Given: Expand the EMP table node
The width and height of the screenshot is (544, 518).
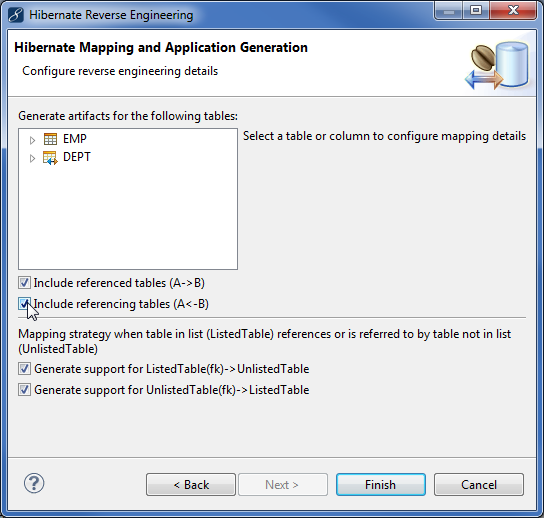Looking at the screenshot, I should pos(32,140).
